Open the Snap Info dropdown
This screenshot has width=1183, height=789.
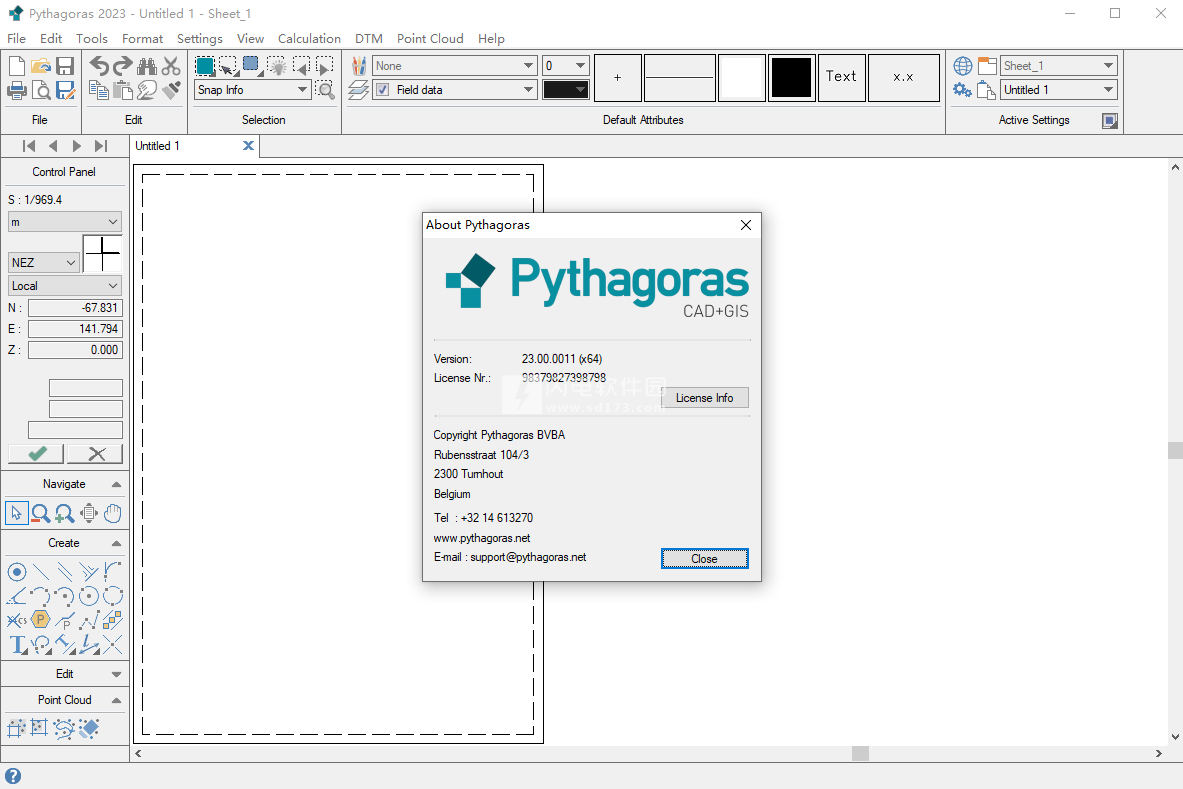click(252, 90)
